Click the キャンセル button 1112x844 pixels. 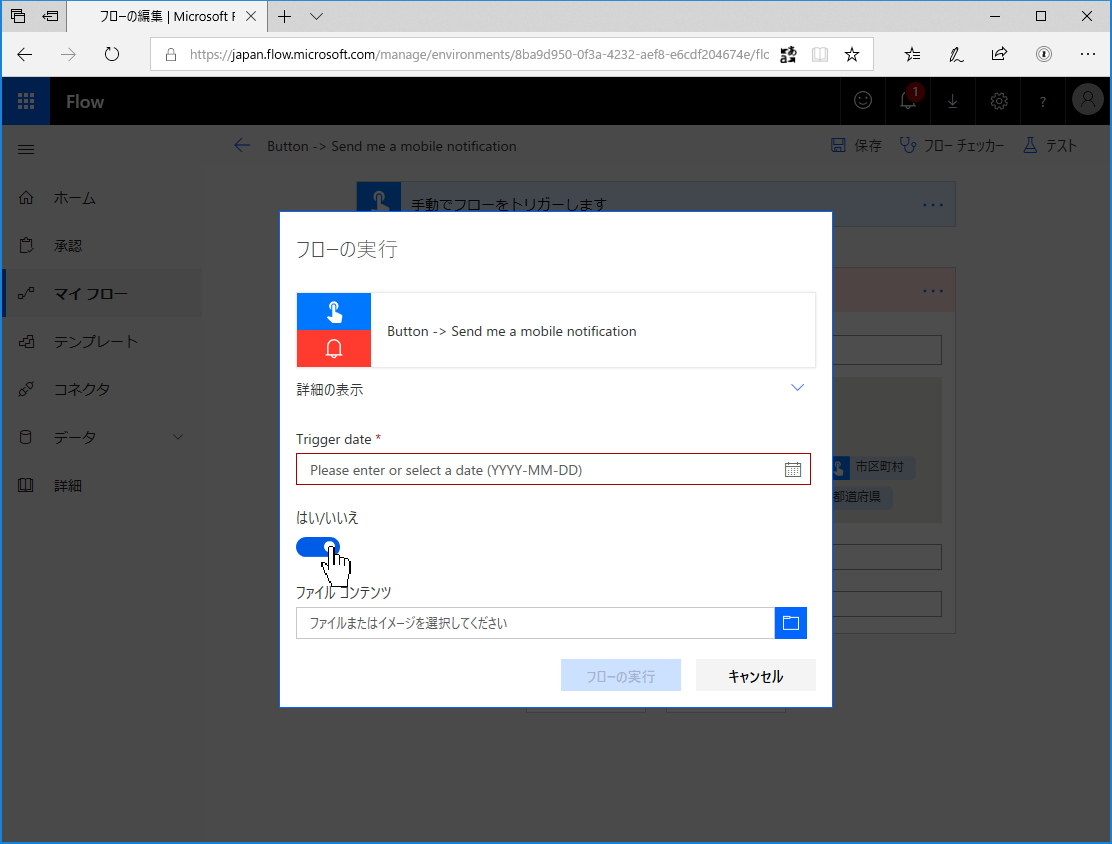tap(755, 676)
